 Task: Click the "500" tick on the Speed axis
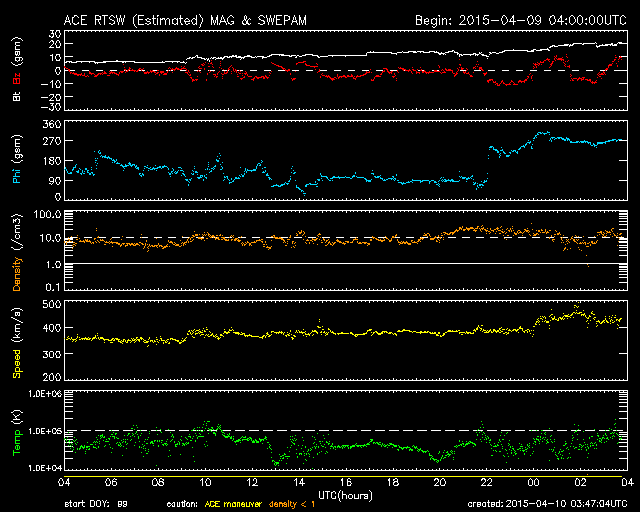(x=52, y=305)
